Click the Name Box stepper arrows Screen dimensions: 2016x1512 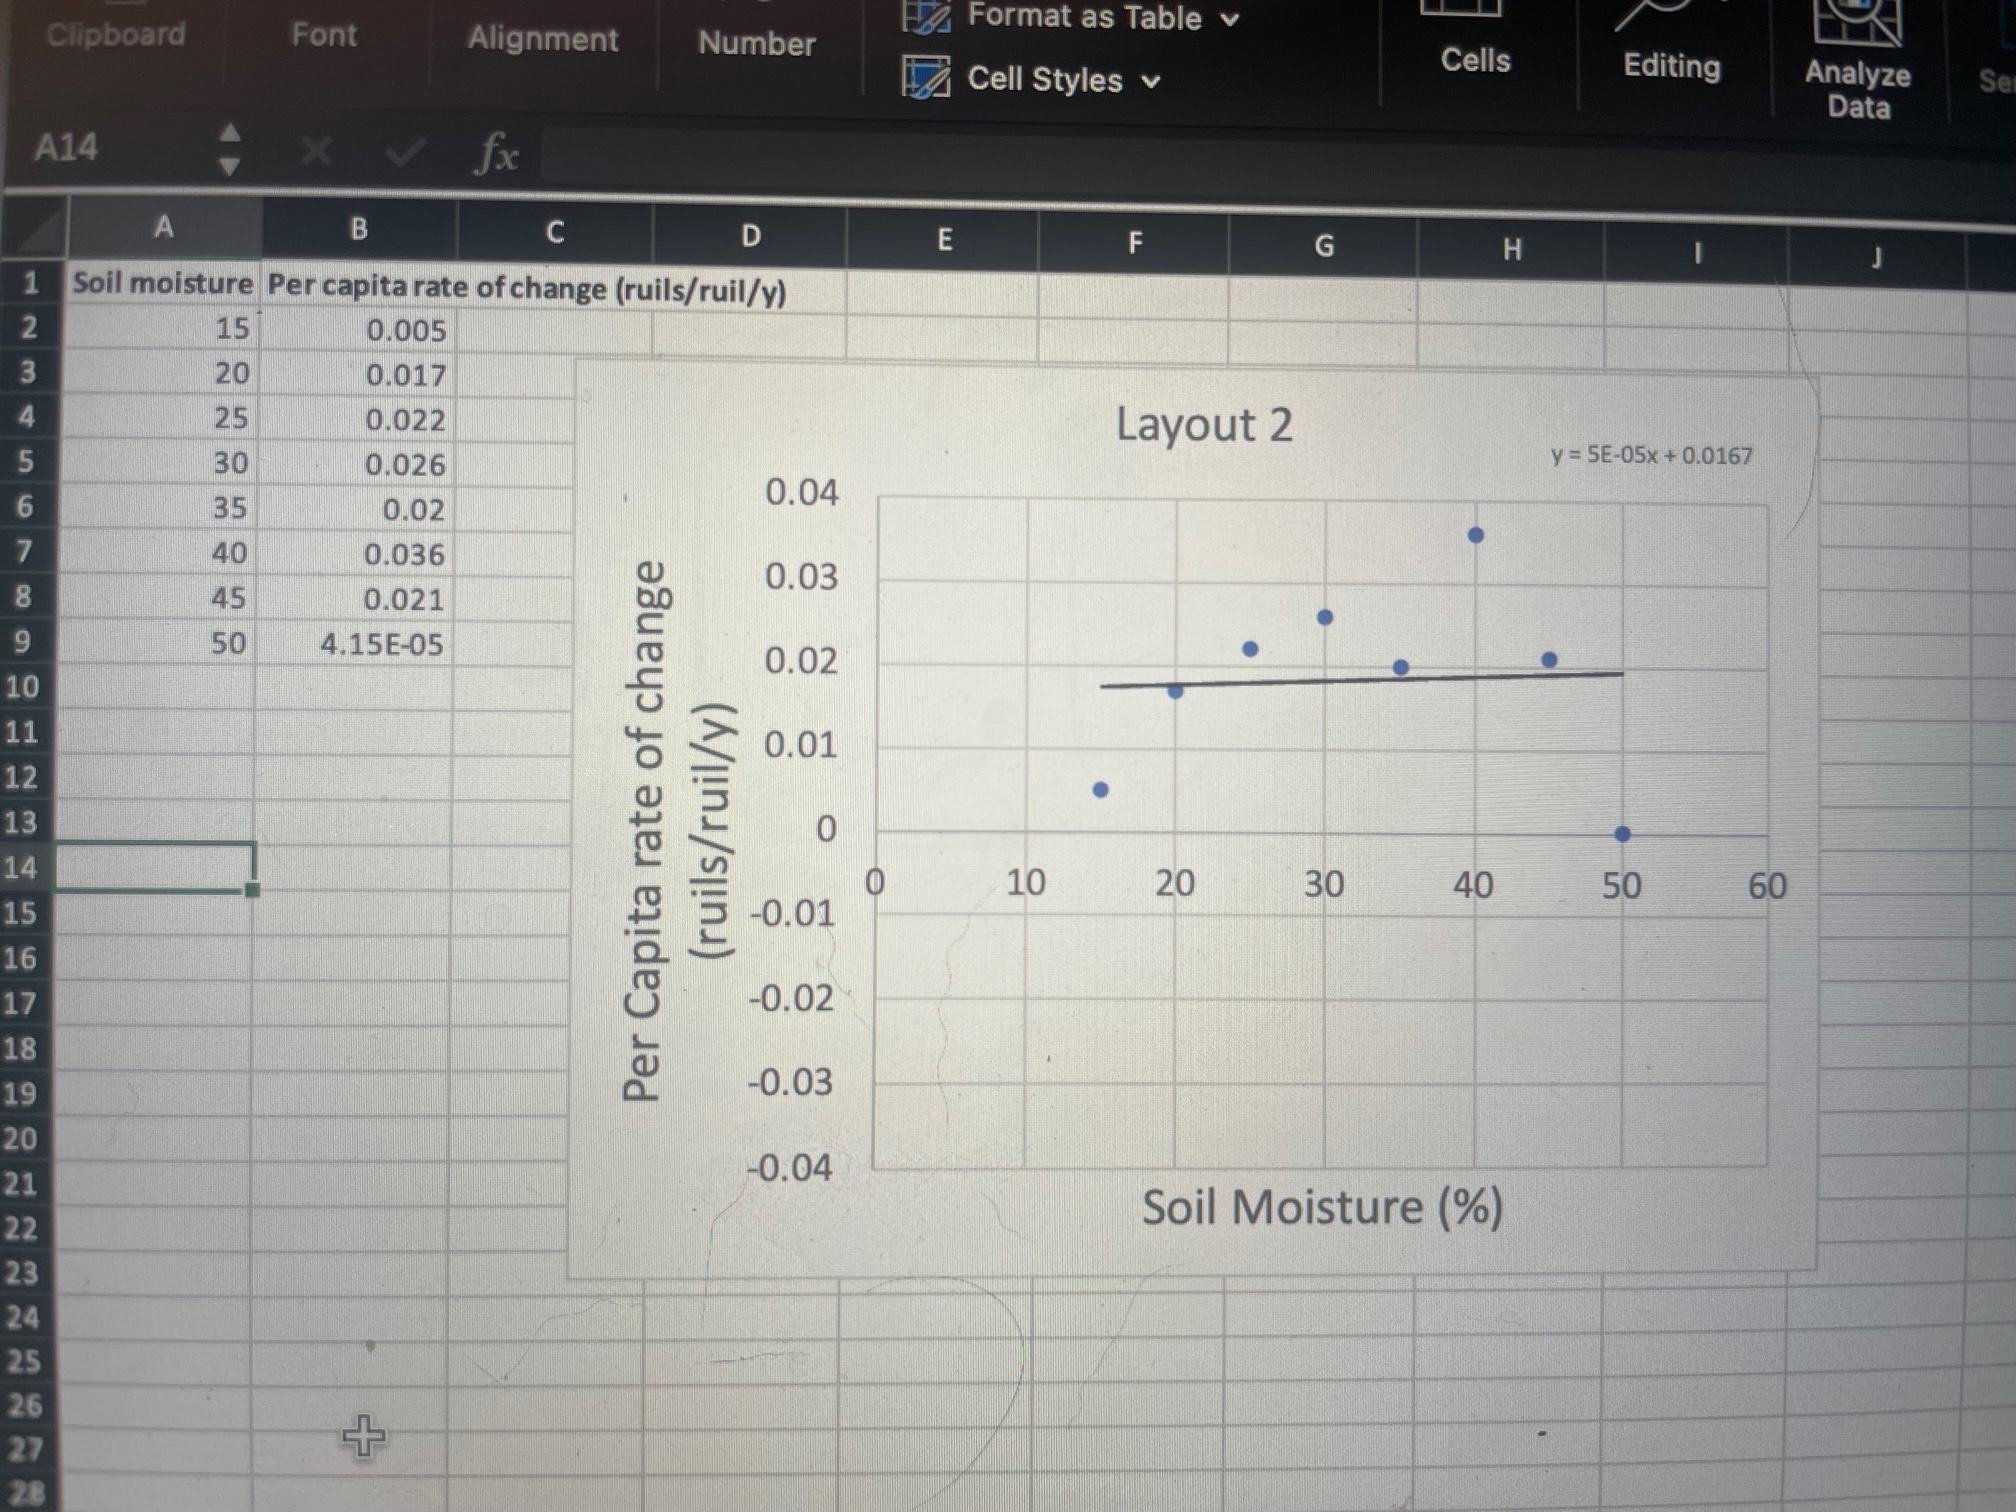[x=230, y=149]
